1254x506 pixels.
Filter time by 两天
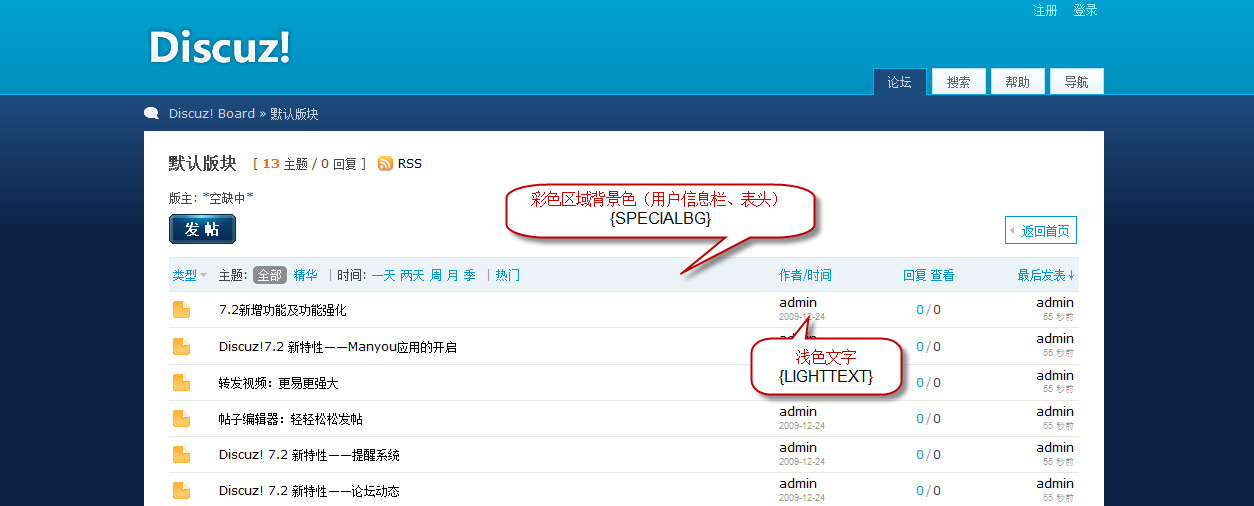(x=413, y=275)
